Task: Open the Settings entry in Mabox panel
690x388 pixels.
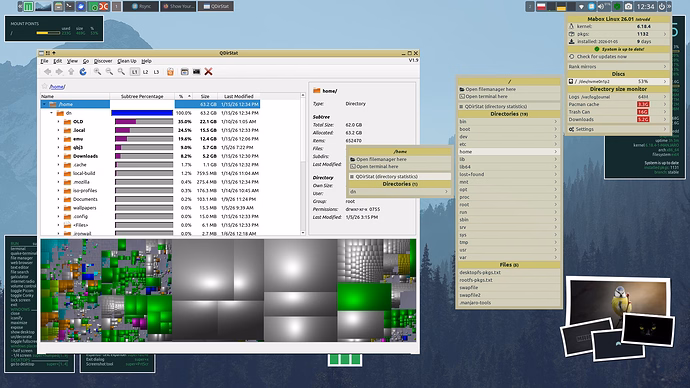Action: [x=617, y=129]
